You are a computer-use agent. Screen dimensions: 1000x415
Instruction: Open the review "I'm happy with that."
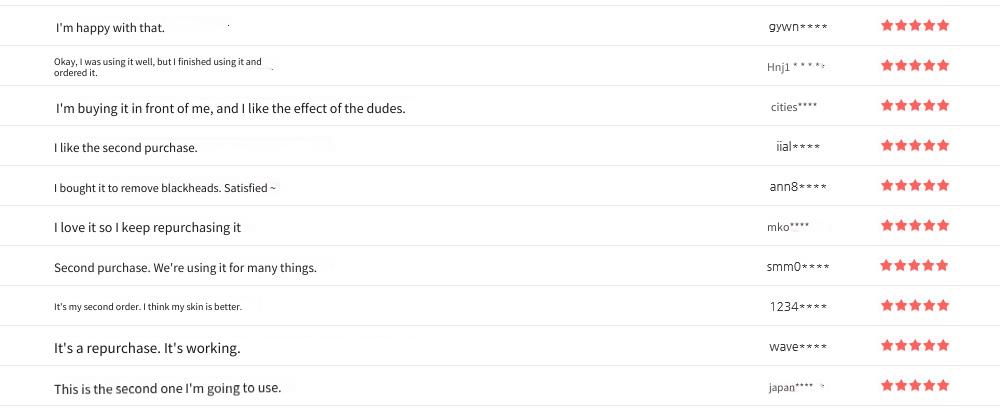[x=110, y=28]
